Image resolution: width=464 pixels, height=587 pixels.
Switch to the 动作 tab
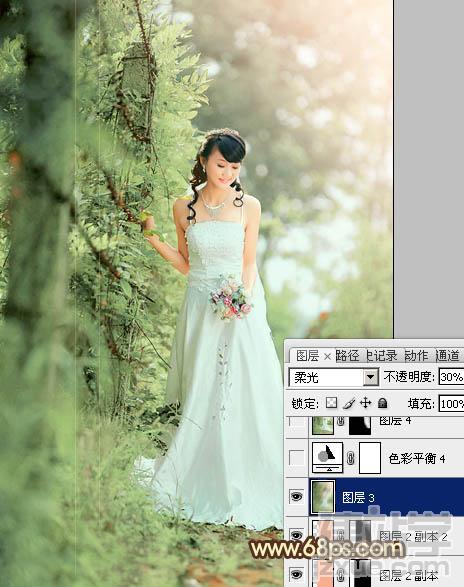tap(416, 355)
